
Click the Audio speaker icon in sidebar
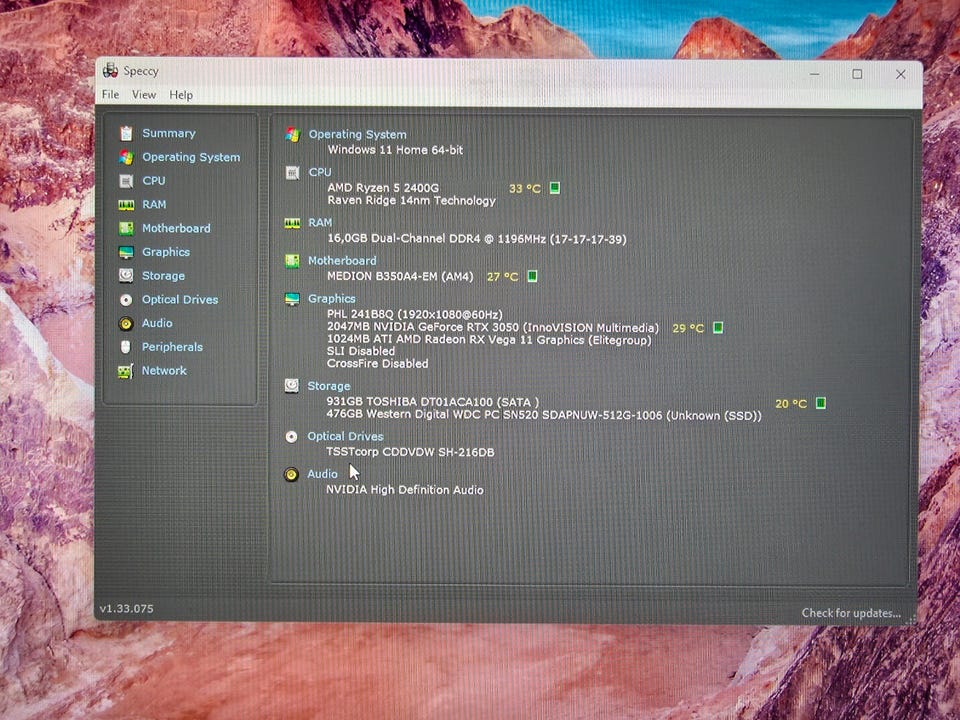pos(126,323)
